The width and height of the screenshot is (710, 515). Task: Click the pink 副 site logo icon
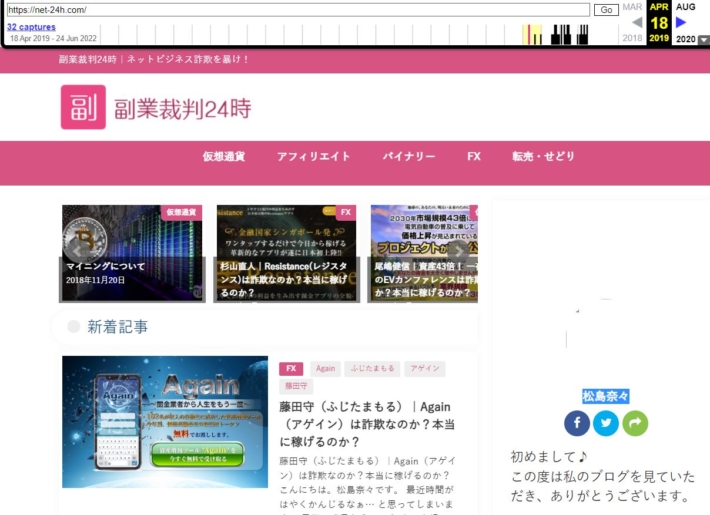83,107
